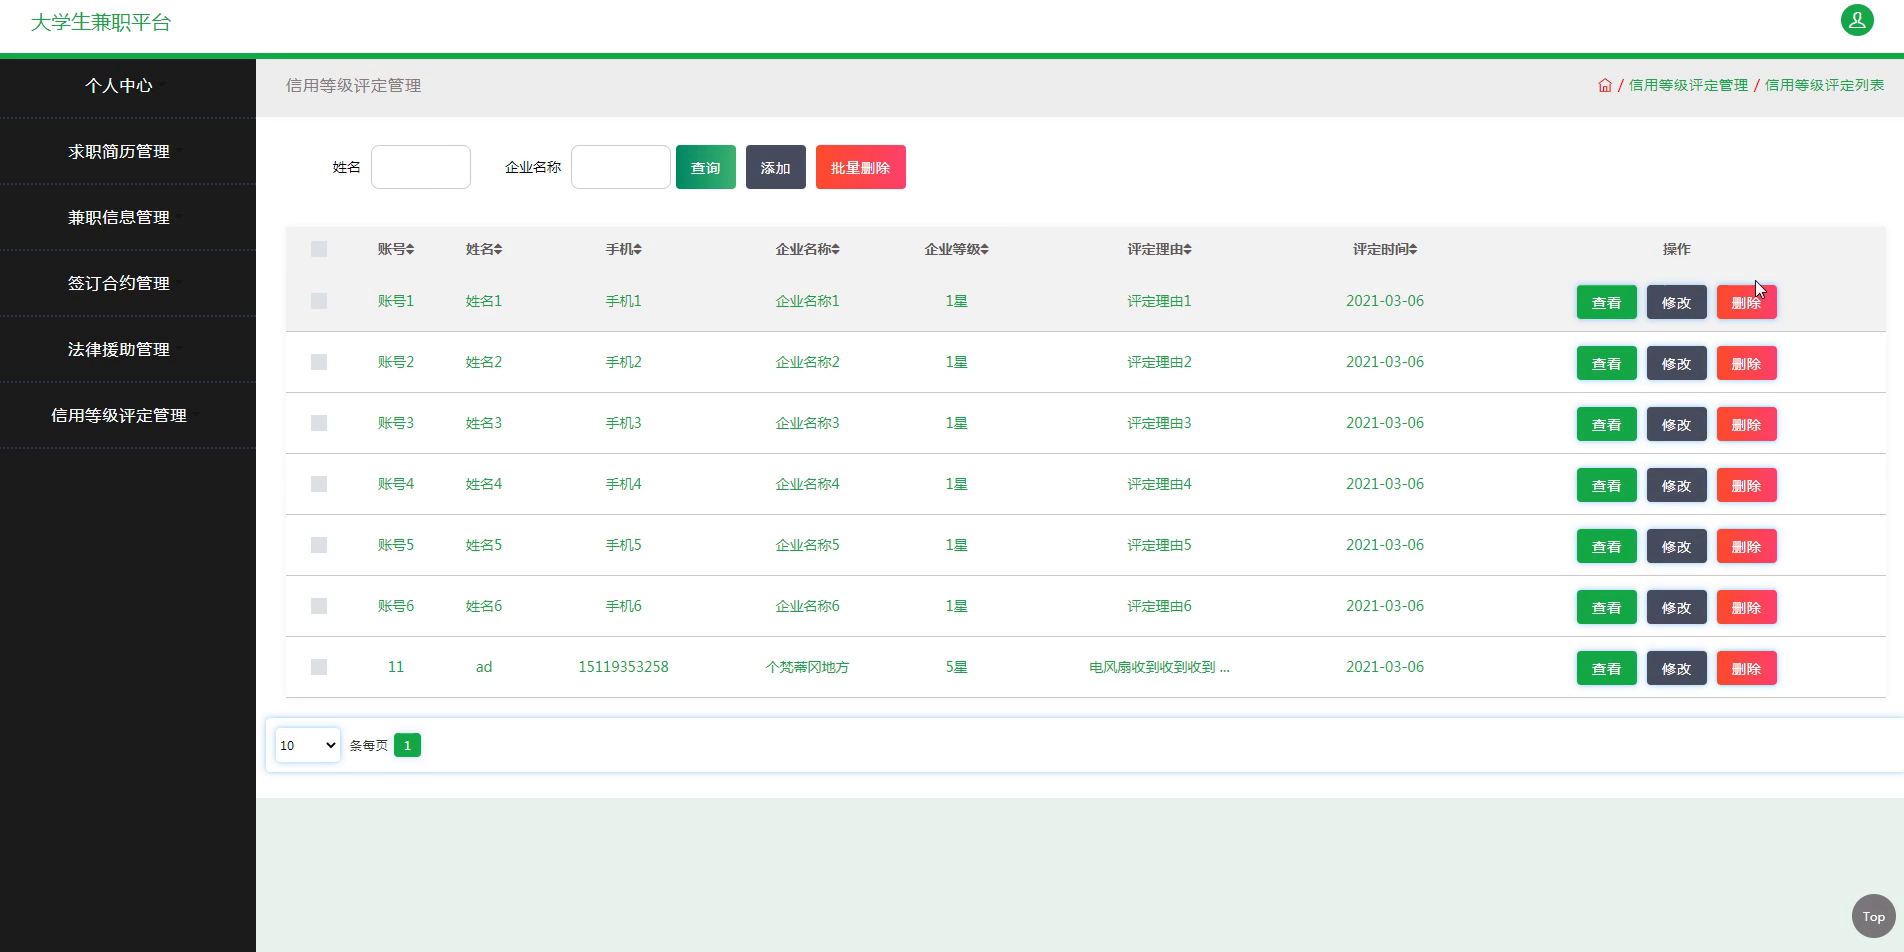1904x952 pixels.
Task: Check the row checkbox for account 11
Action: 319,667
